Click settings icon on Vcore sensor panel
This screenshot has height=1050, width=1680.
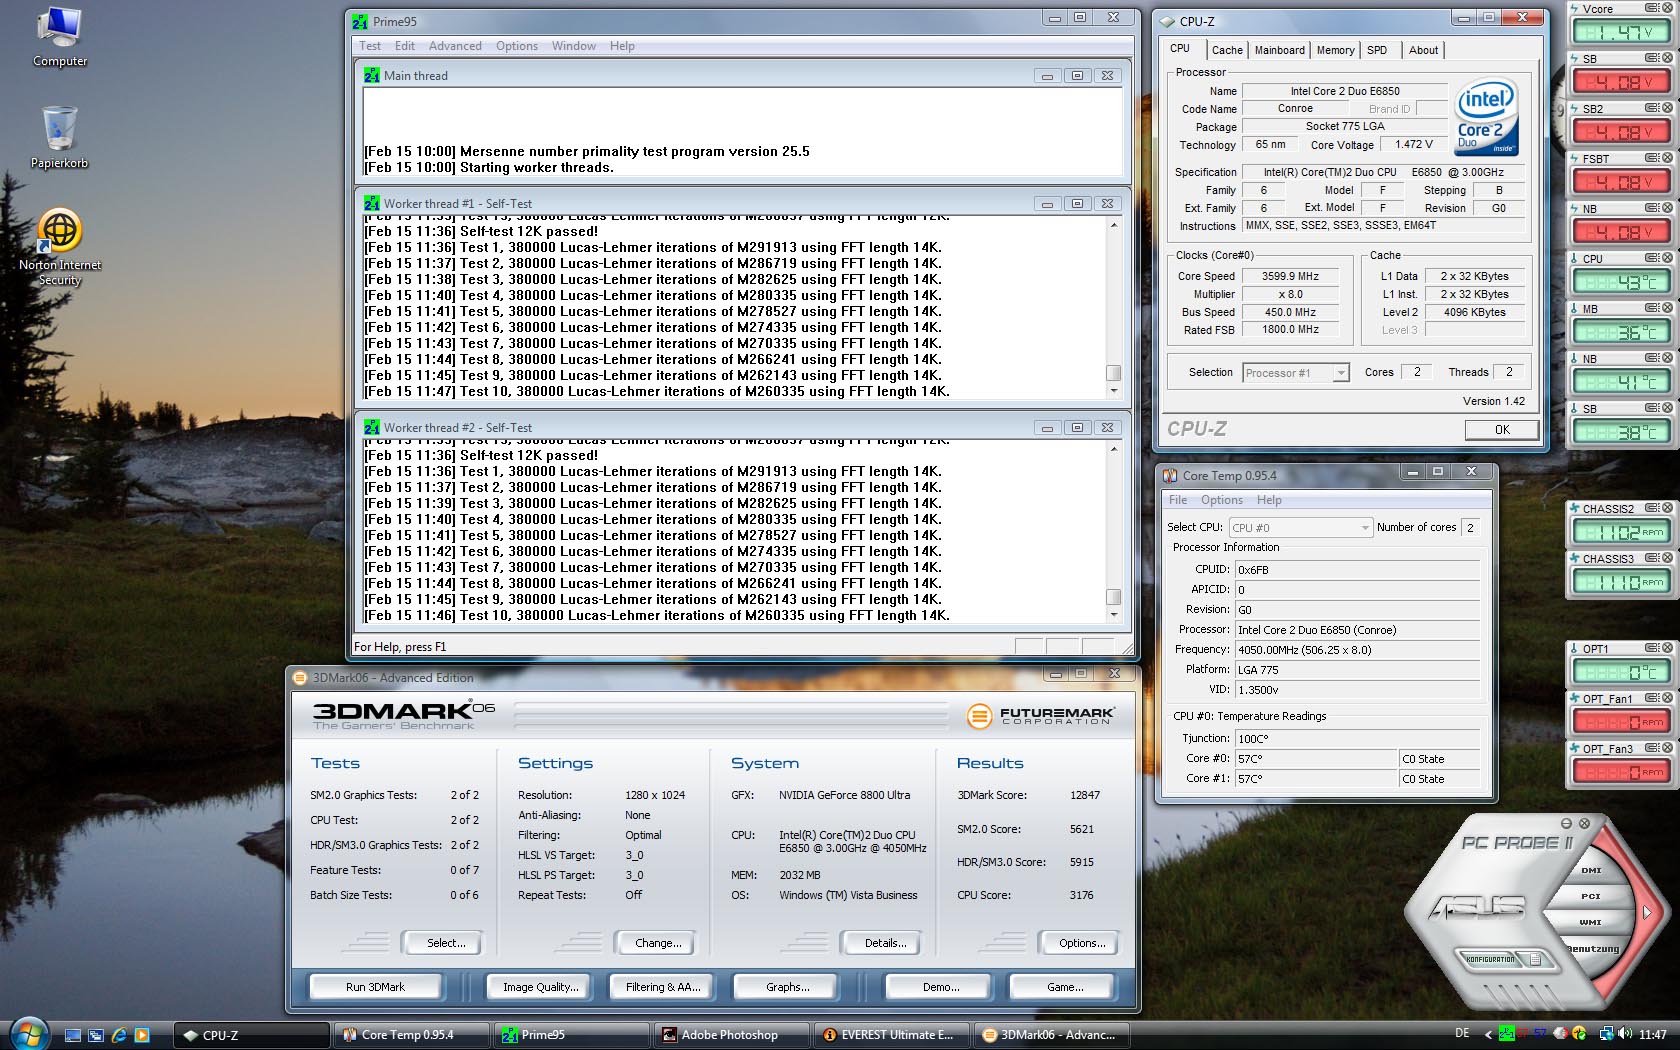pos(1653,8)
